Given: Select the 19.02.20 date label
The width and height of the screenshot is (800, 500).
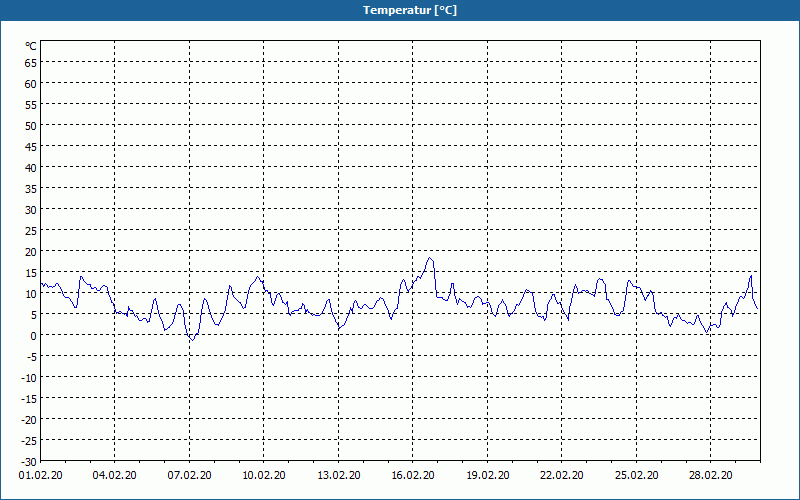Looking at the screenshot, I should click(488, 475).
